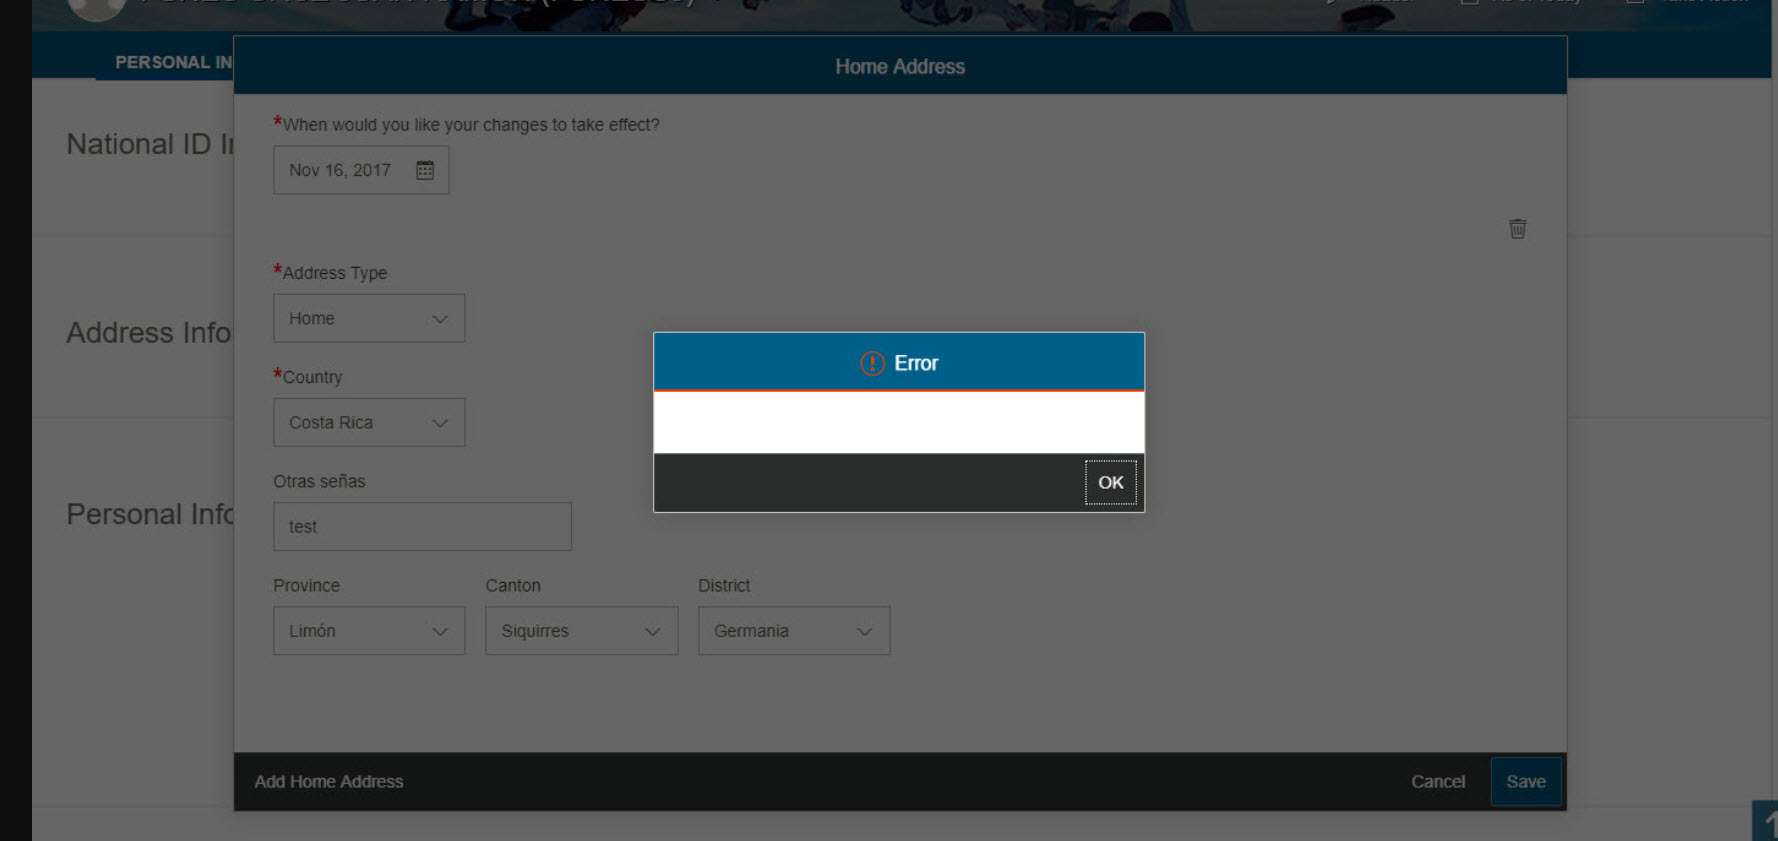Image resolution: width=1778 pixels, height=841 pixels.
Task: Click the Otras señas text field
Action: tap(422, 526)
